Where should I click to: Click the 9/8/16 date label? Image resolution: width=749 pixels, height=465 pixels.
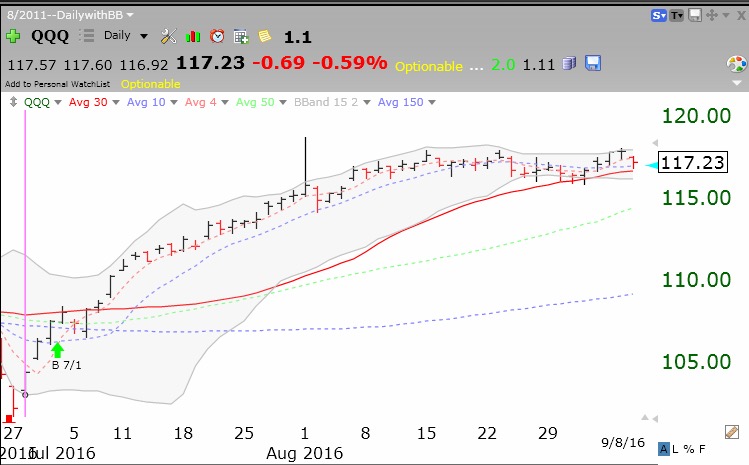[622, 443]
